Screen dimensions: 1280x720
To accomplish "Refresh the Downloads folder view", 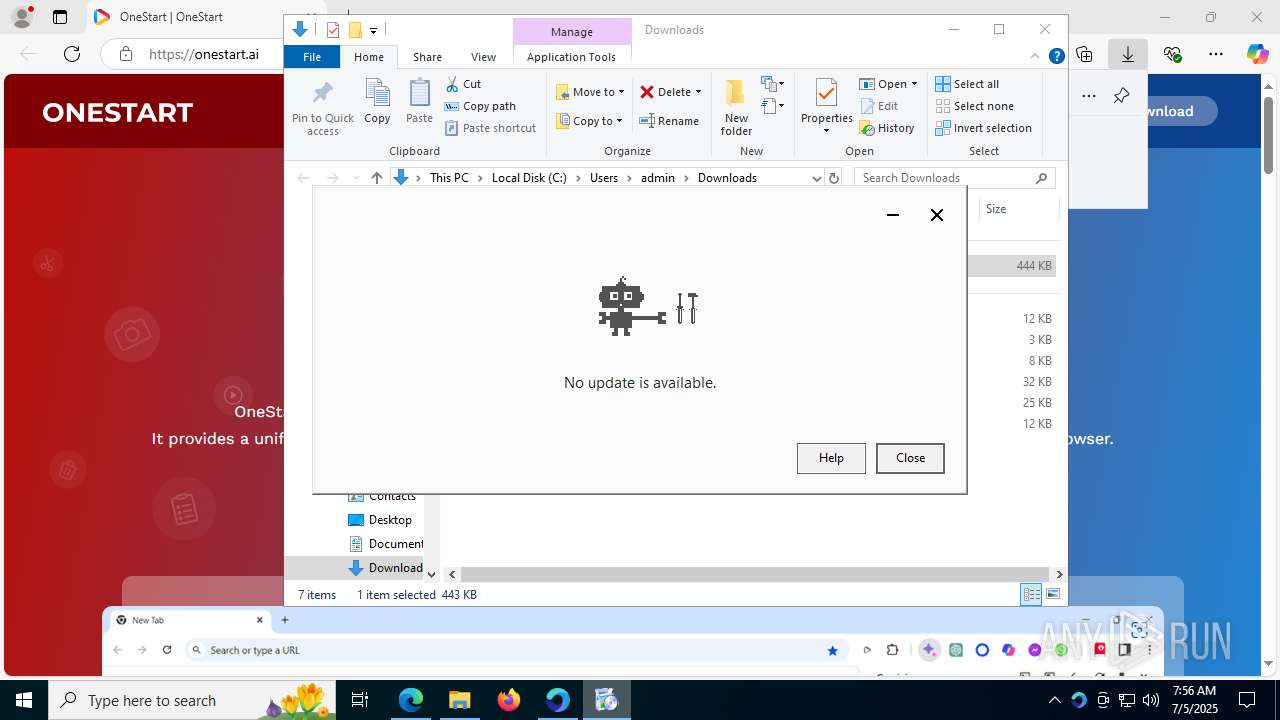I will point(834,178).
